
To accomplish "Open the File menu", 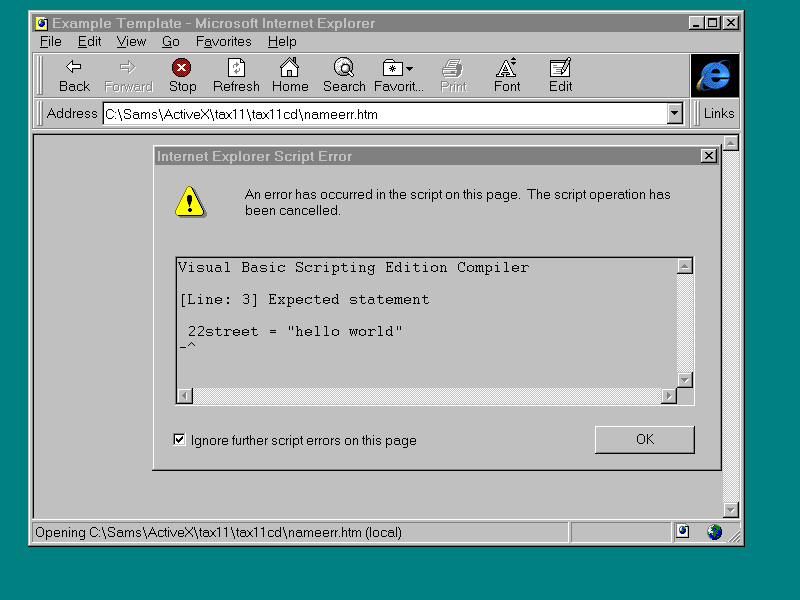I will [50, 41].
